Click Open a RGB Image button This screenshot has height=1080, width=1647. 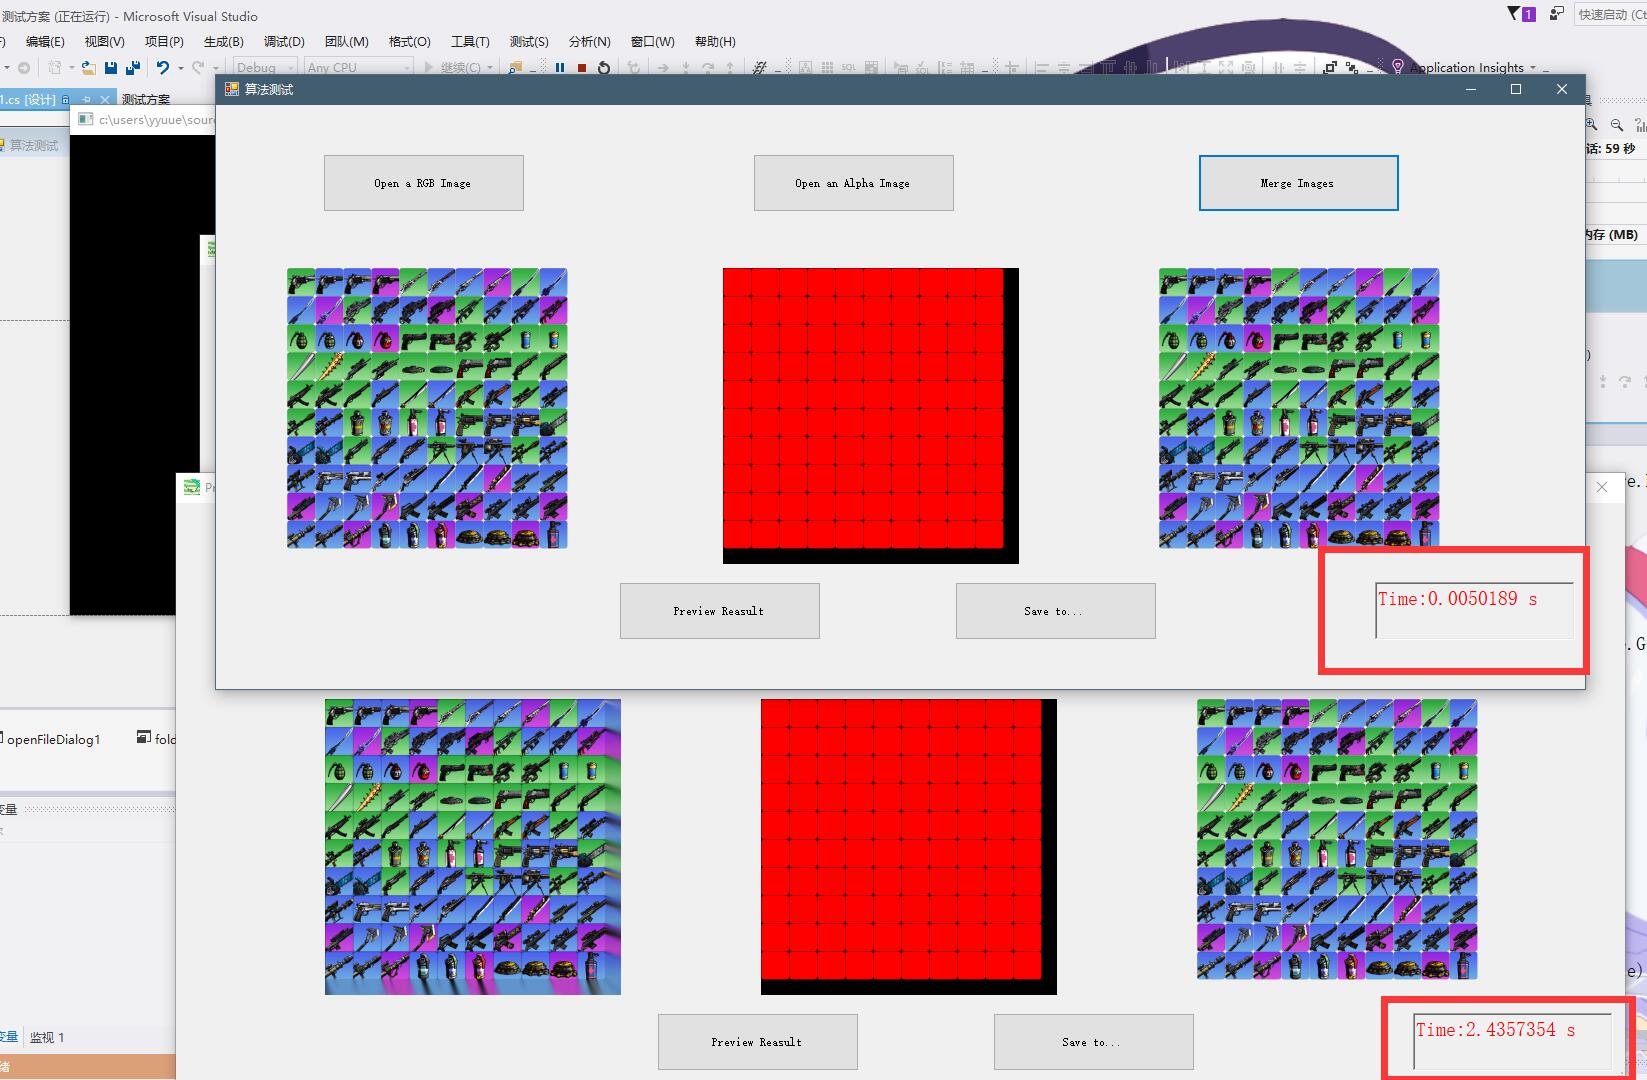(423, 183)
